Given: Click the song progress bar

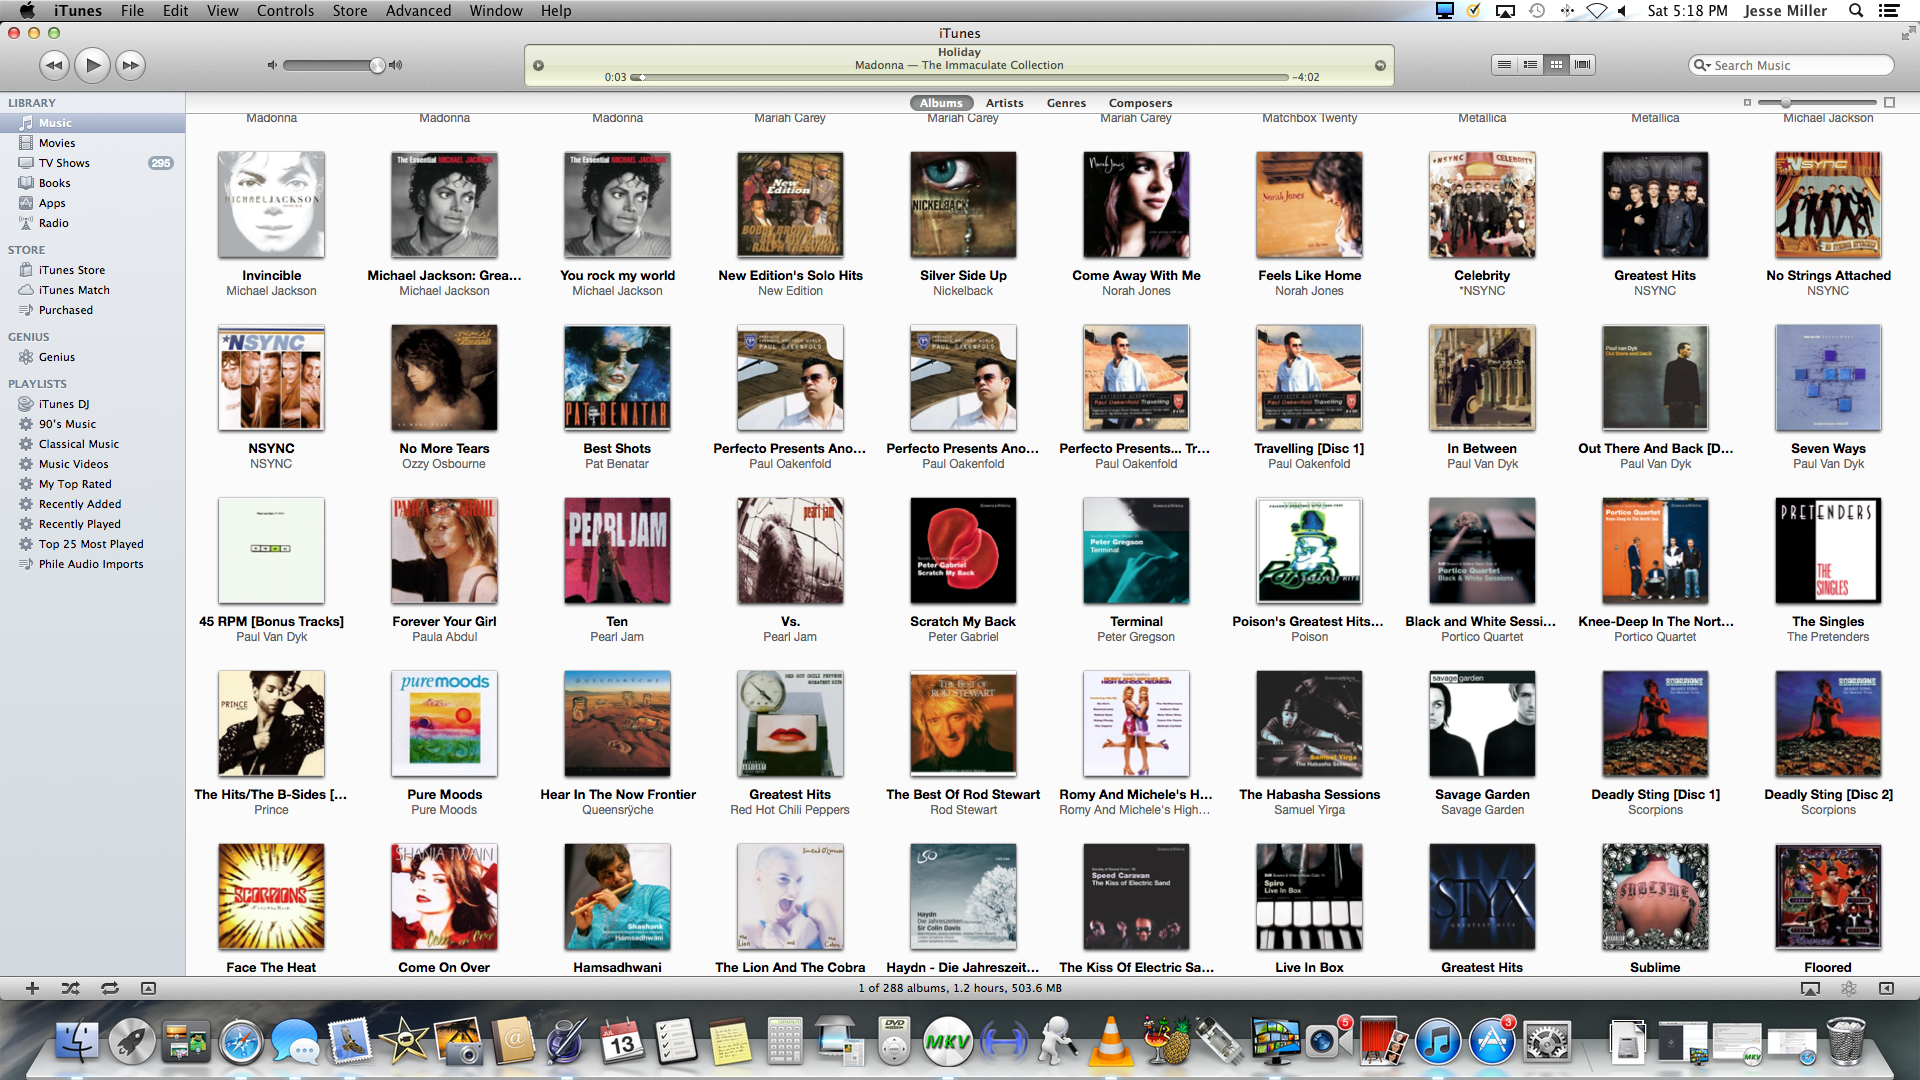Looking at the screenshot, I should tap(960, 77).
